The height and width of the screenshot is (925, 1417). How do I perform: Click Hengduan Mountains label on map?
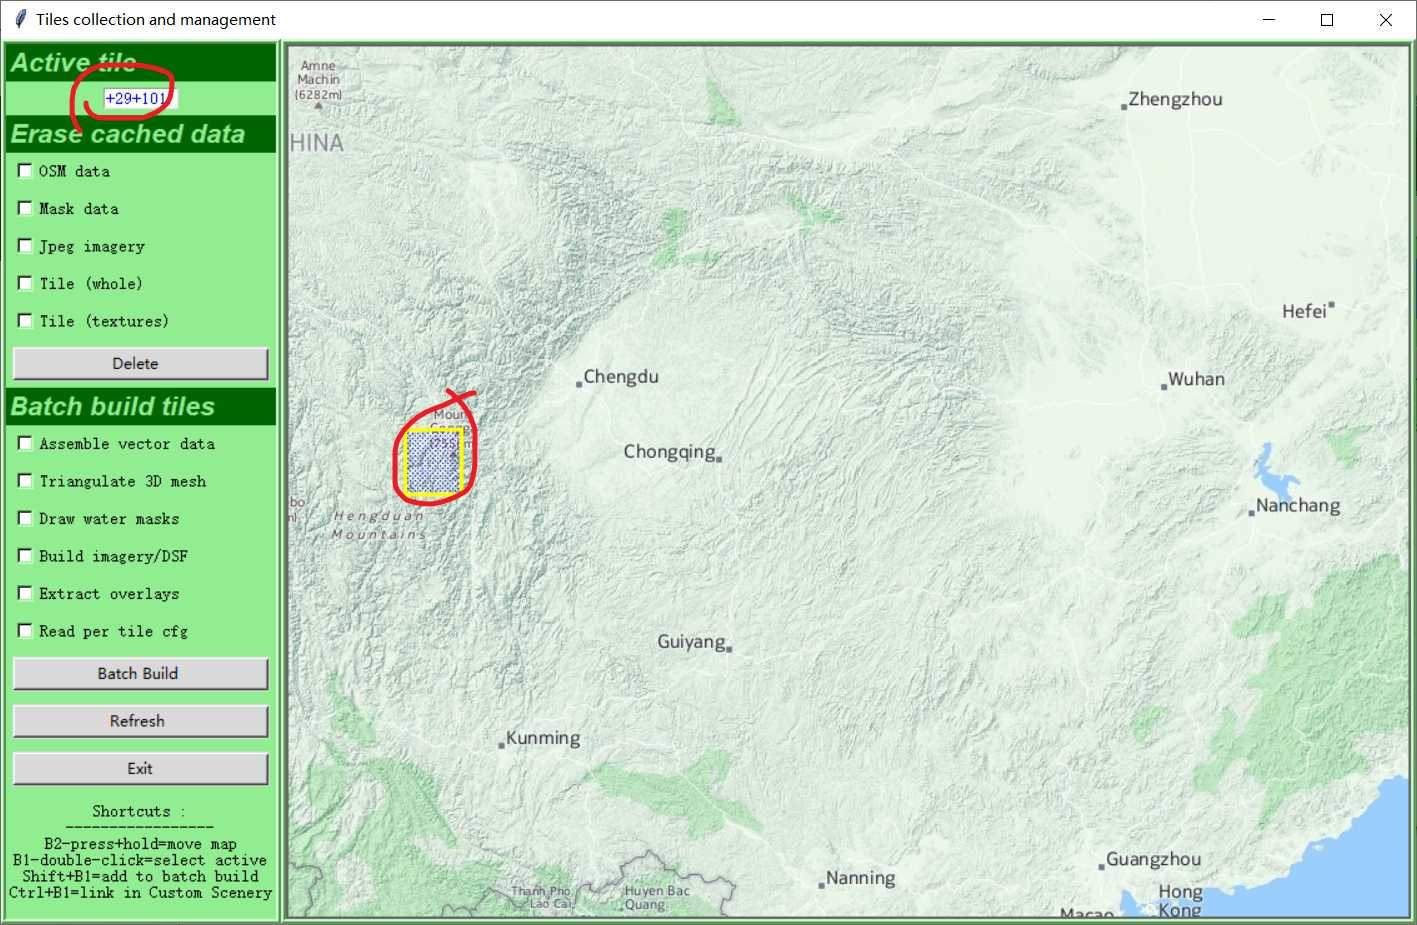click(x=379, y=525)
